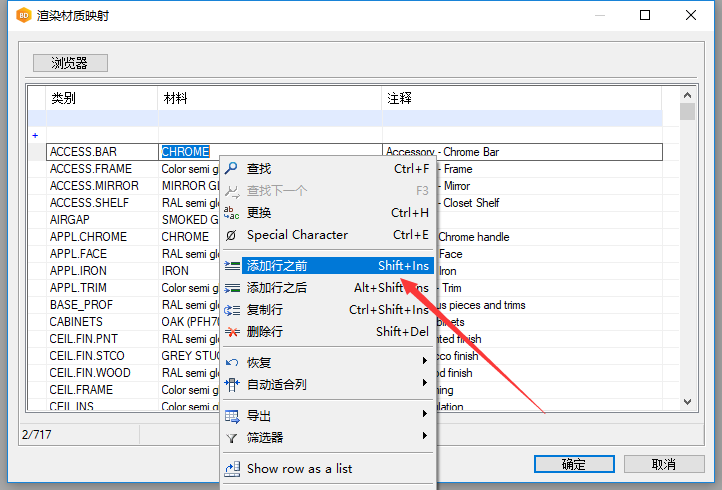Image resolution: width=722 pixels, height=490 pixels.
Task: Click the vertical scrollbar thumb
Action: click(687, 111)
